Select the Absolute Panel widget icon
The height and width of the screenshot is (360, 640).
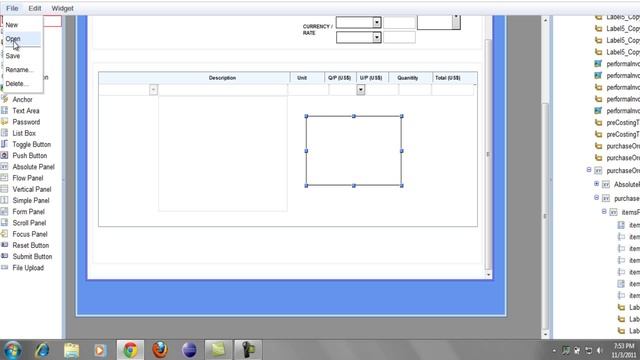(x=4, y=167)
